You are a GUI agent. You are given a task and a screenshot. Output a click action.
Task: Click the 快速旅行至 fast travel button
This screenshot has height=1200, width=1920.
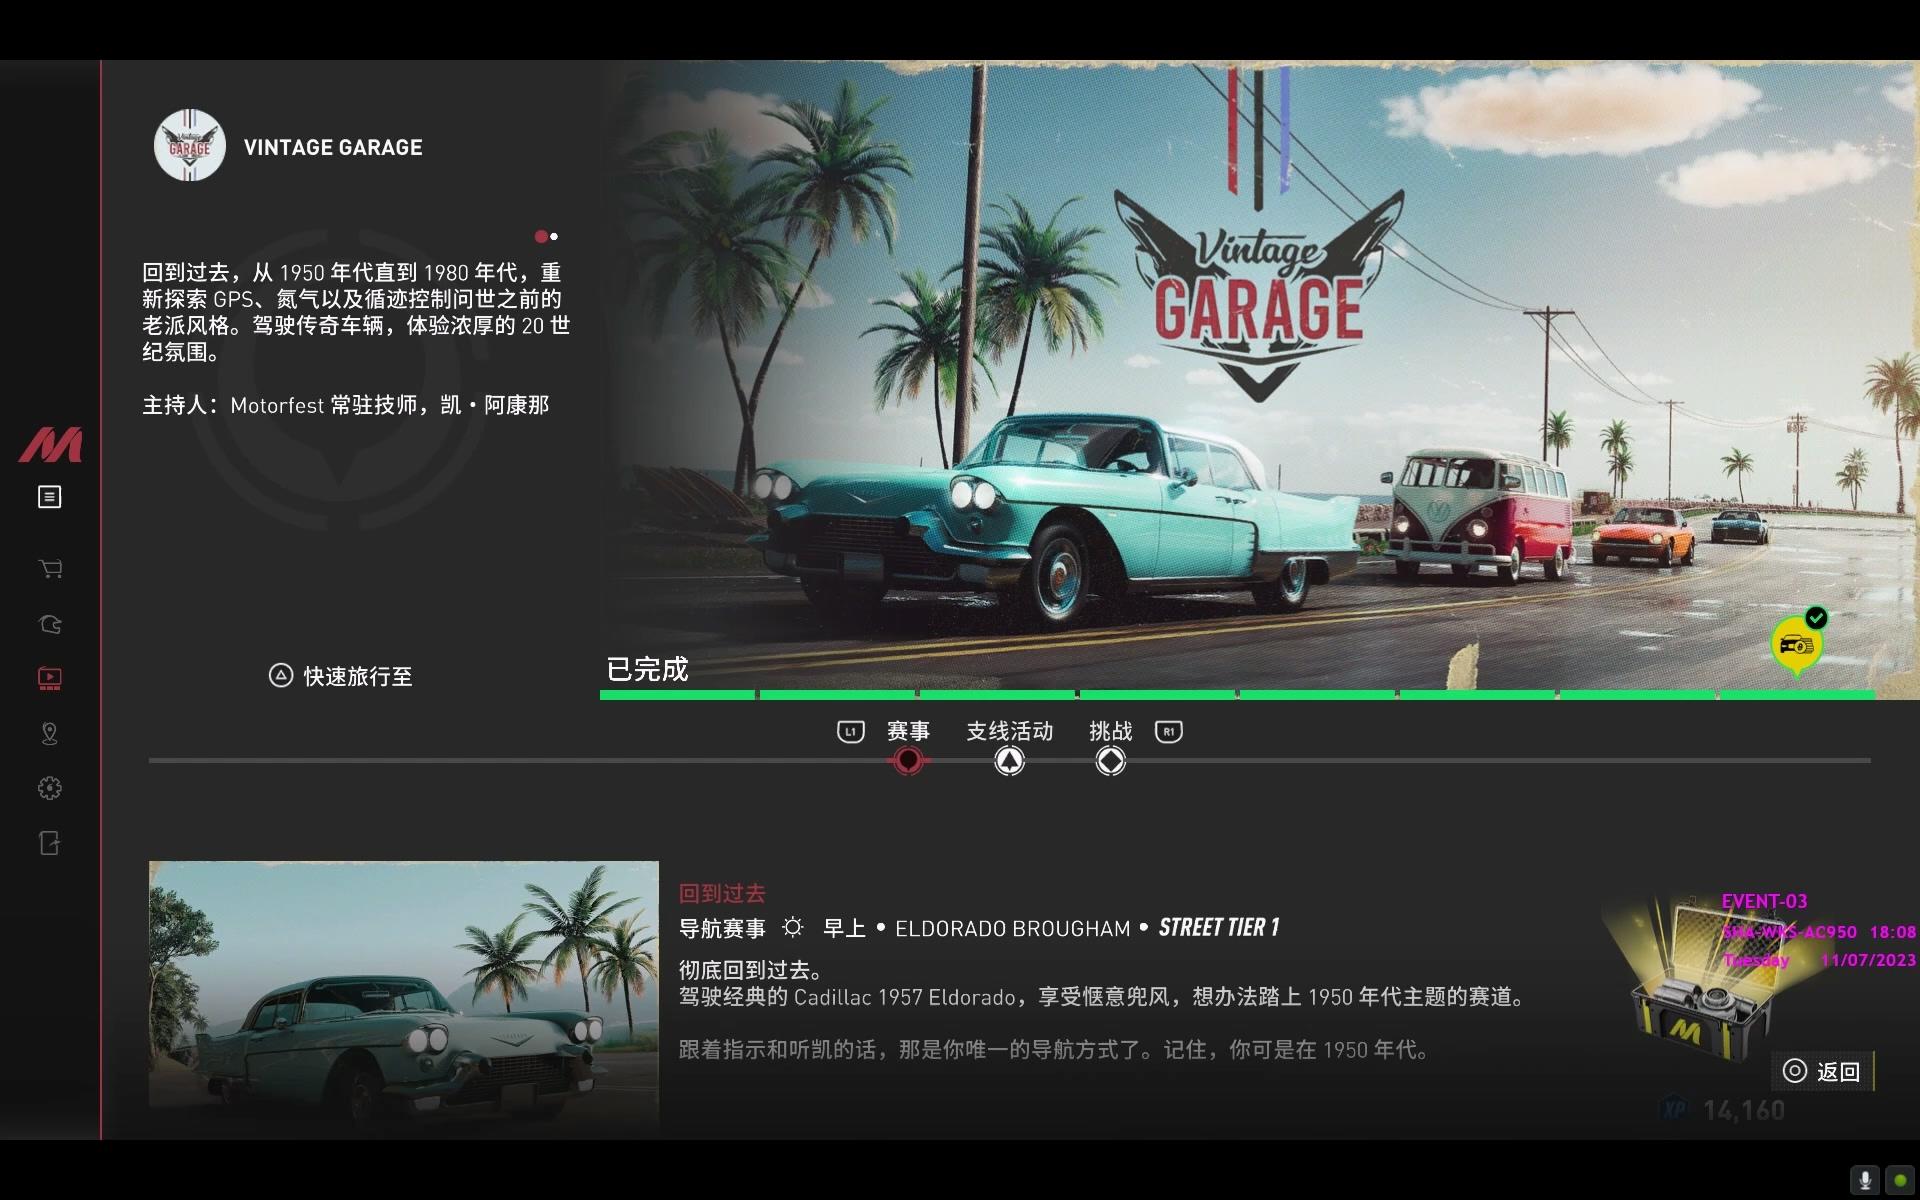pos(341,676)
